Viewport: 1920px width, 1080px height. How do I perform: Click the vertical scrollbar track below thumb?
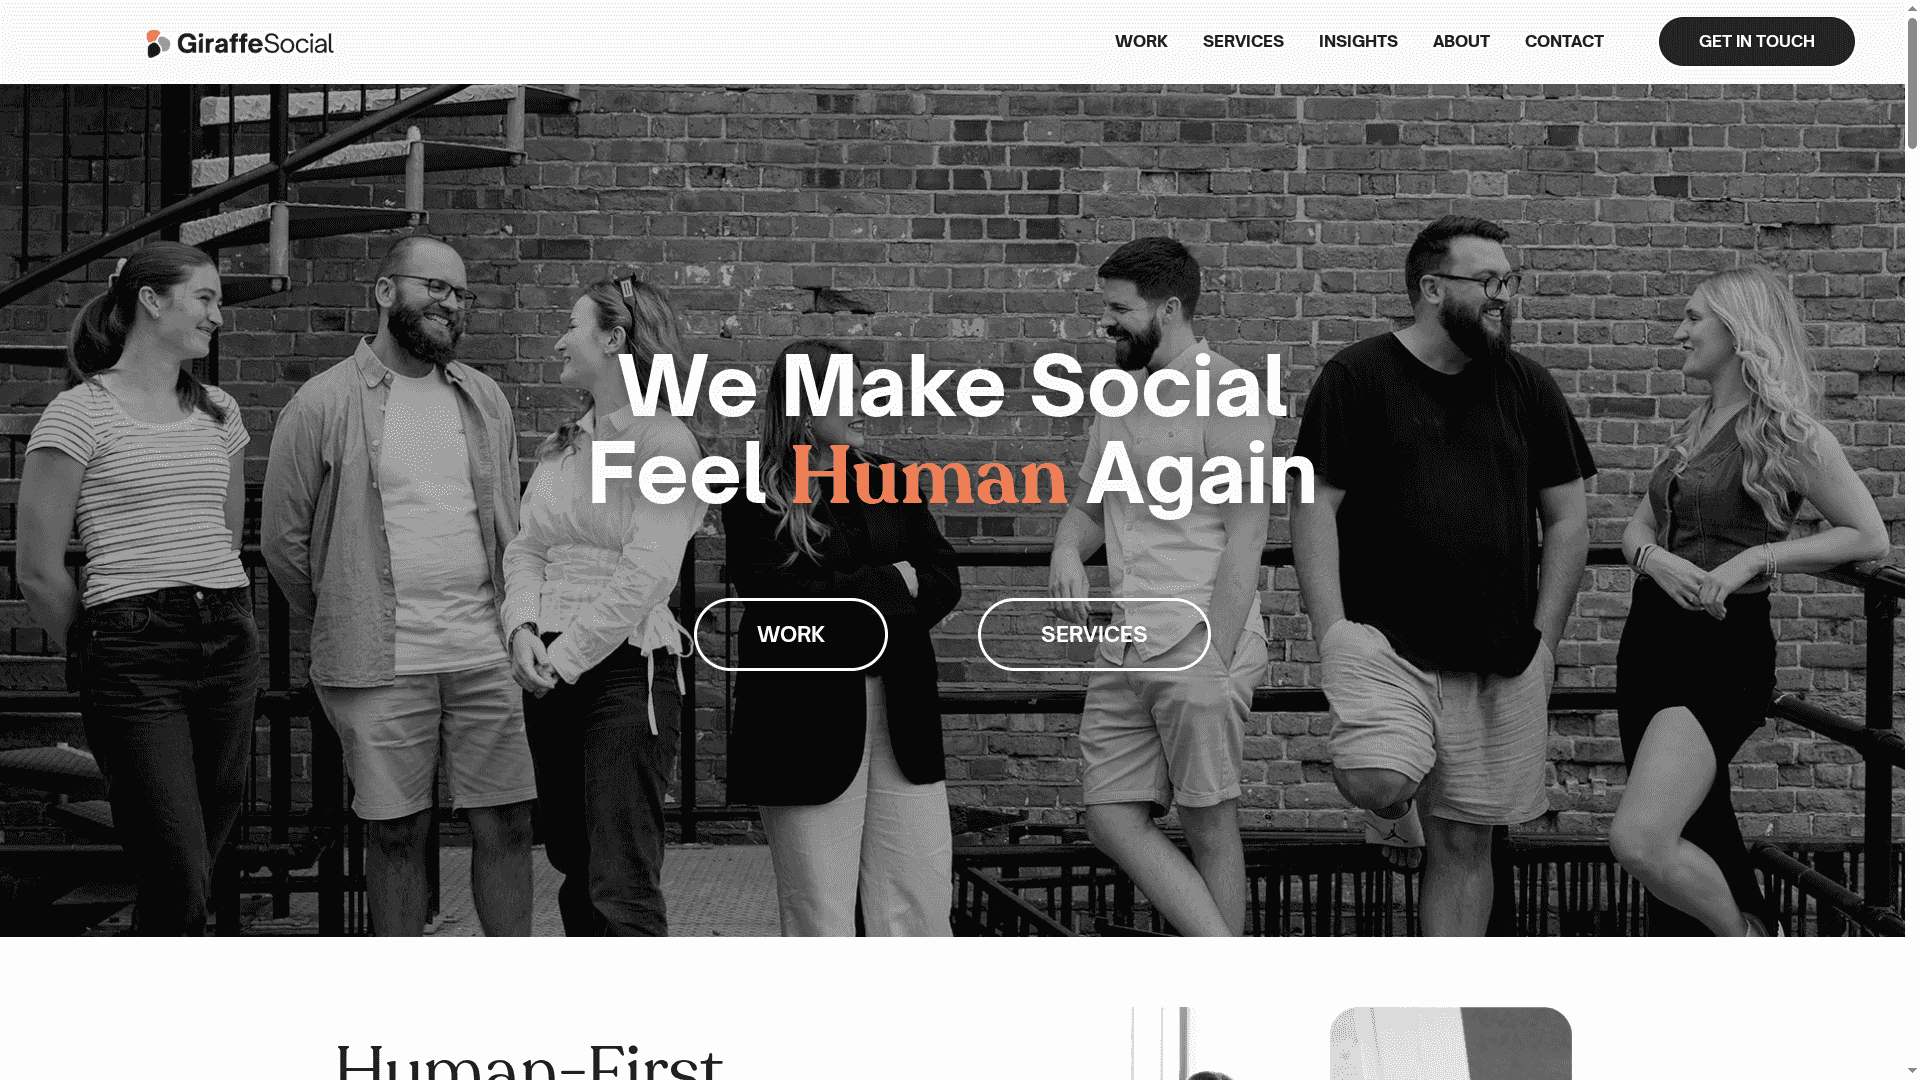click(x=1912, y=600)
